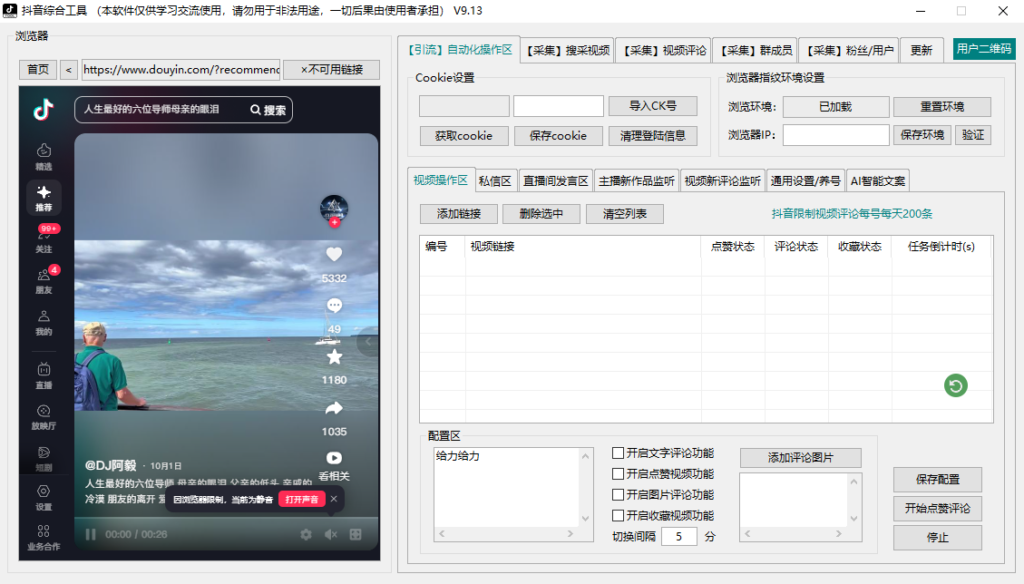This screenshot has height=584, width=1024.
Task: Click the 添加评论图片 button
Action: click(801, 458)
